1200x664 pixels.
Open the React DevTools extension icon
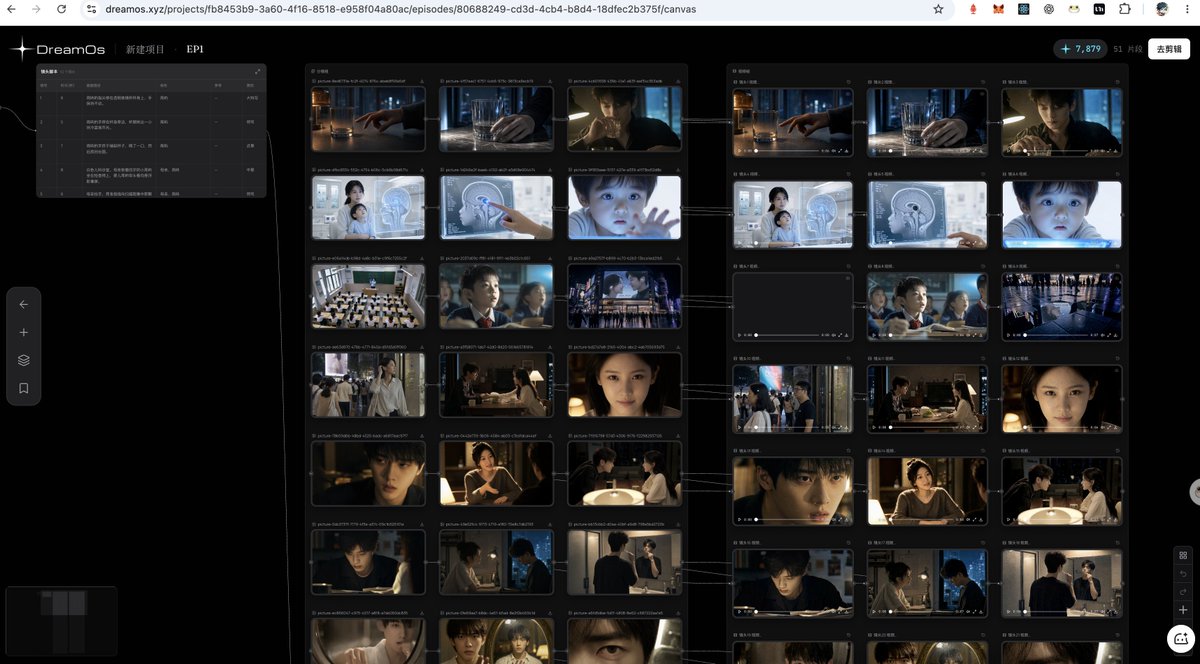[x=1024, y=9]
